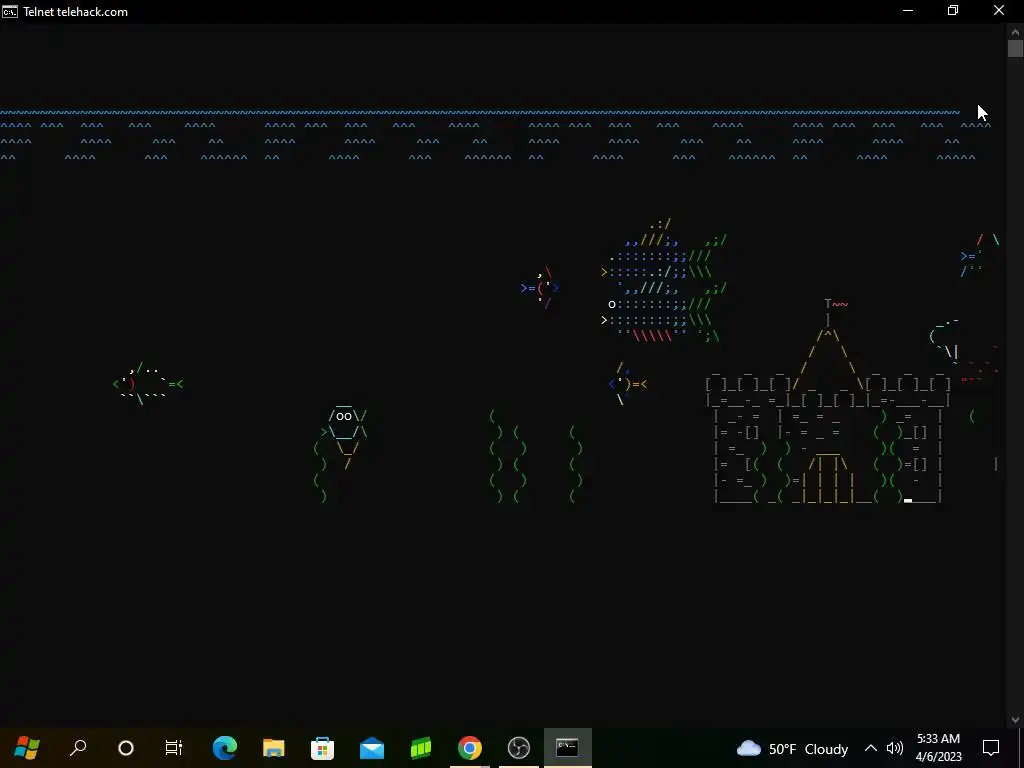The height and width of the screenshot is (768, 1024).
Task: Click the Telnet window title bar icon
Action: [x=10, y=12]
